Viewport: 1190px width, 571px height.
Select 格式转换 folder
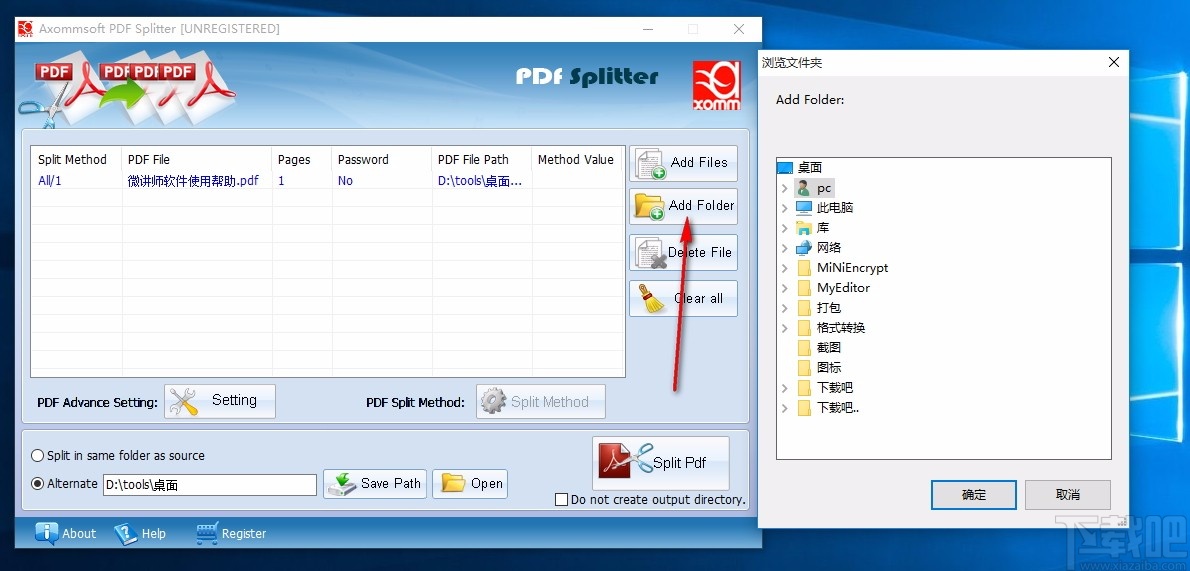(x=841, y=327)
